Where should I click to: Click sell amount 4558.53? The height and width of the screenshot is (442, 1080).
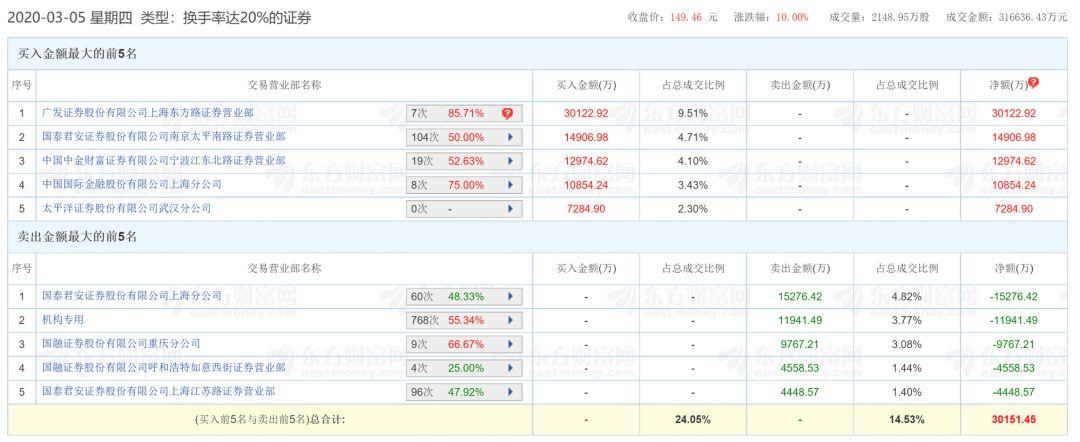click(800, 368)
